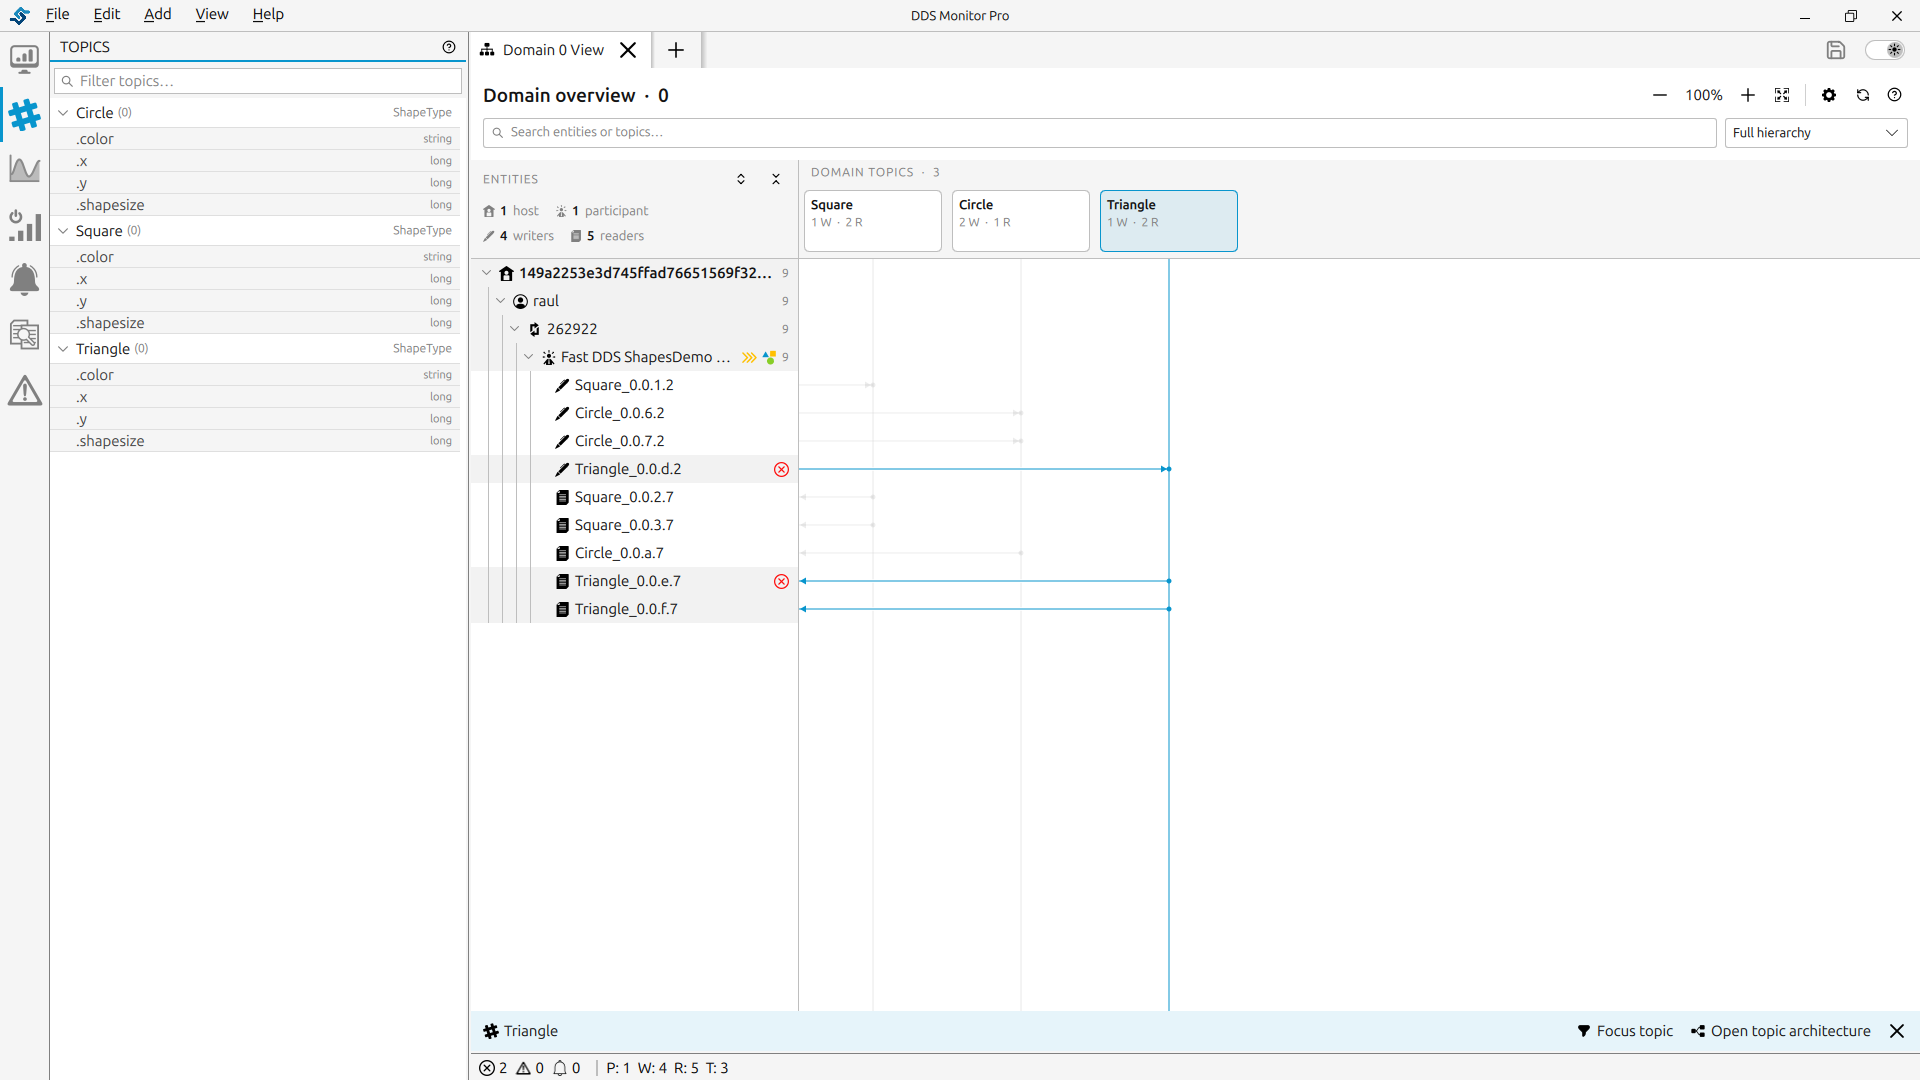Screen dimensions: 1920x1080
Task: Add a new view tab
Action: tap(676, 50)
